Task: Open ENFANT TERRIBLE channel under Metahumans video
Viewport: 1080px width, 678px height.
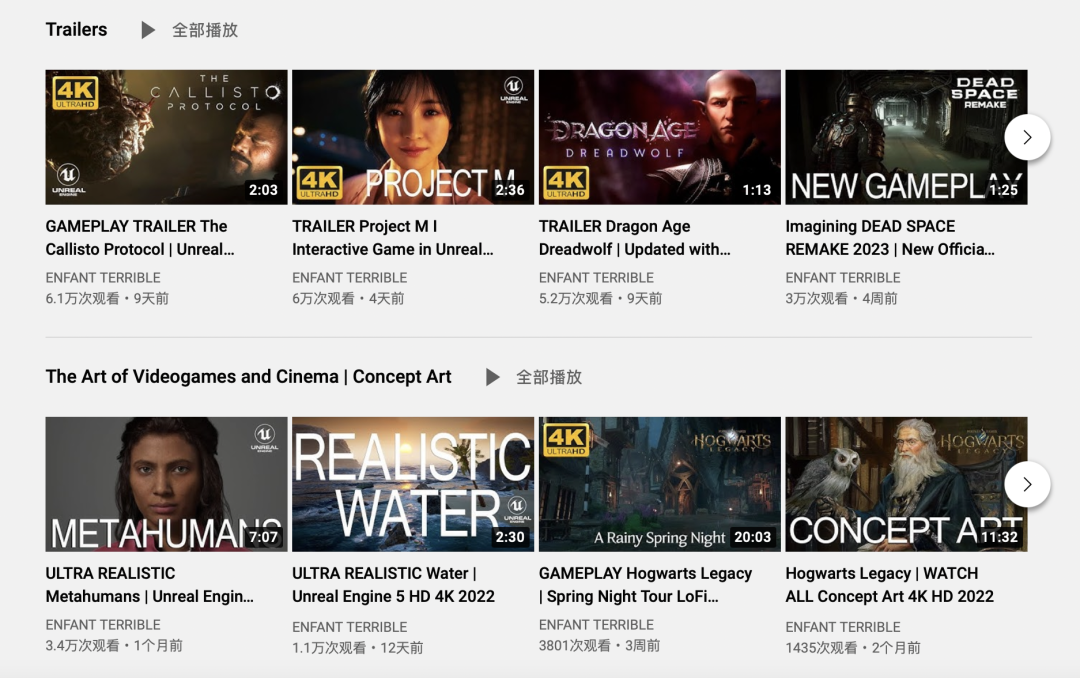Action: click(103, 625)
